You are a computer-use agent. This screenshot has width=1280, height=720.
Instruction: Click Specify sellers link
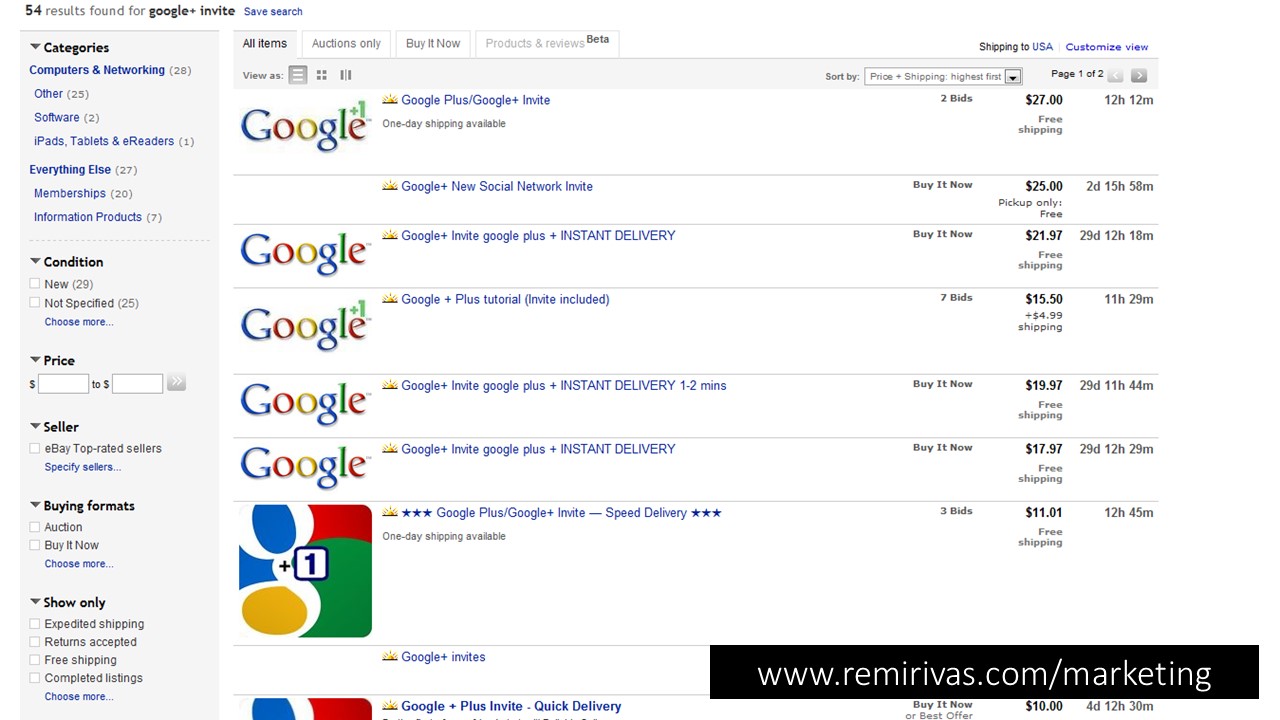[83, 467]
